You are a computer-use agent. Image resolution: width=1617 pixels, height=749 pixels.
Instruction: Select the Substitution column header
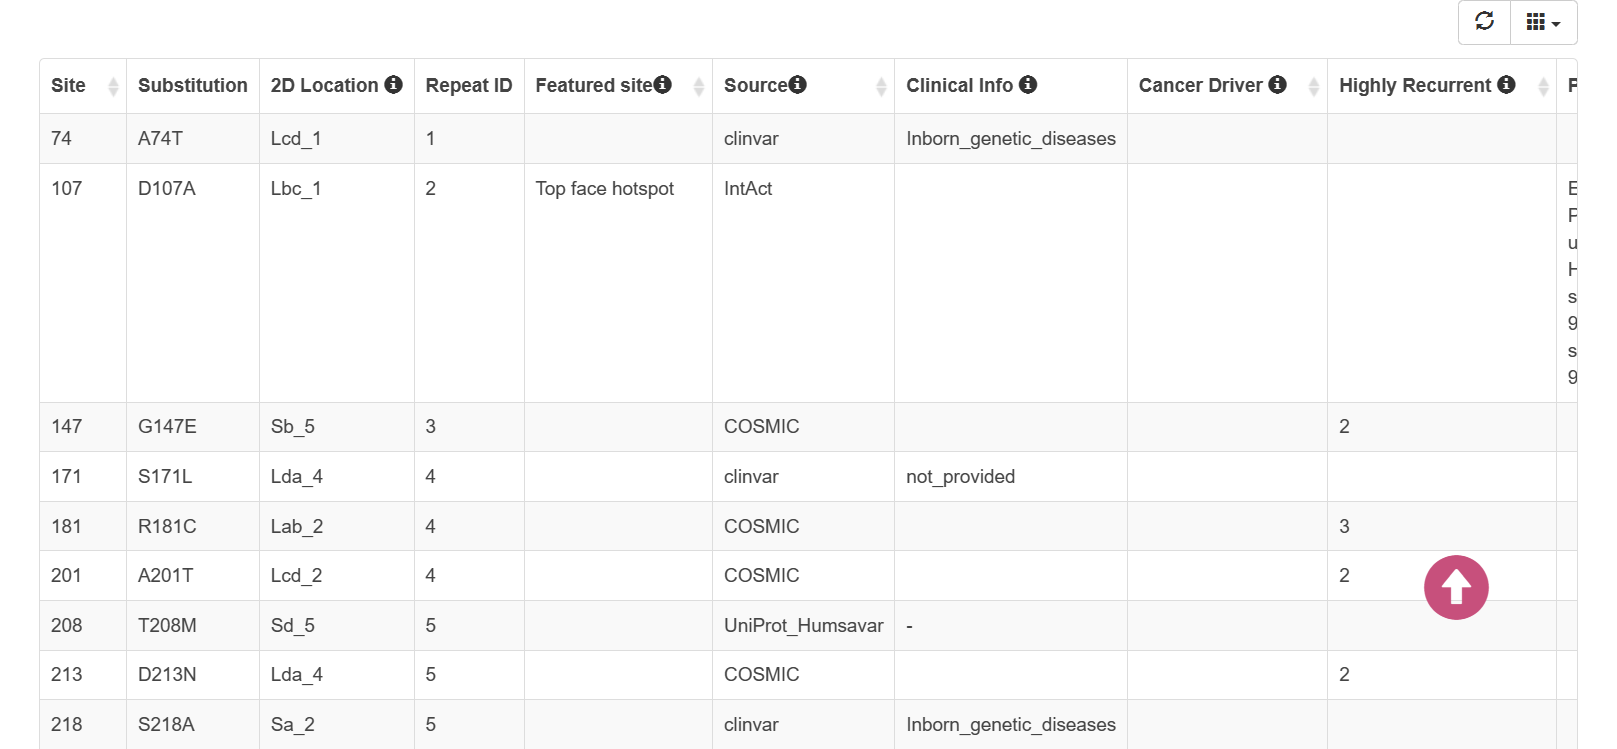[193, 86]
